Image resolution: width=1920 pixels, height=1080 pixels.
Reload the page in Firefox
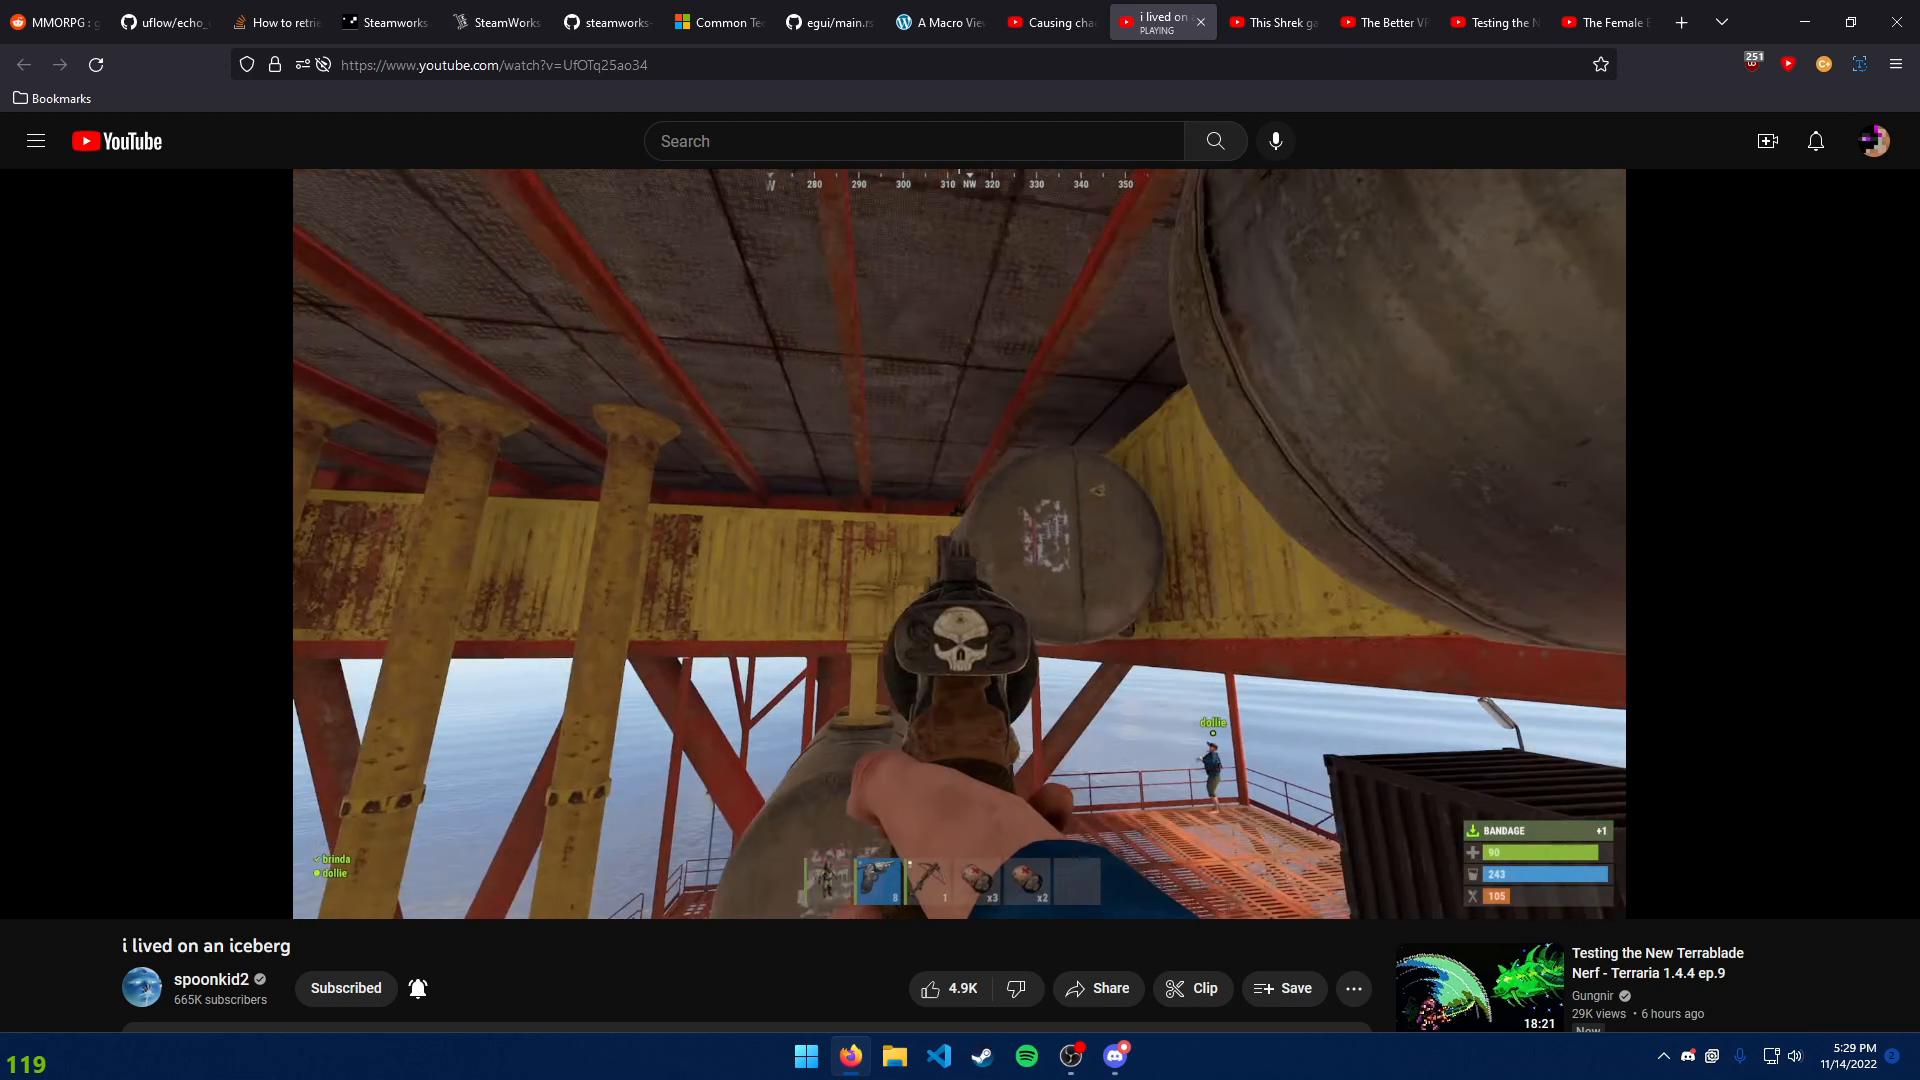pos(96,65)
